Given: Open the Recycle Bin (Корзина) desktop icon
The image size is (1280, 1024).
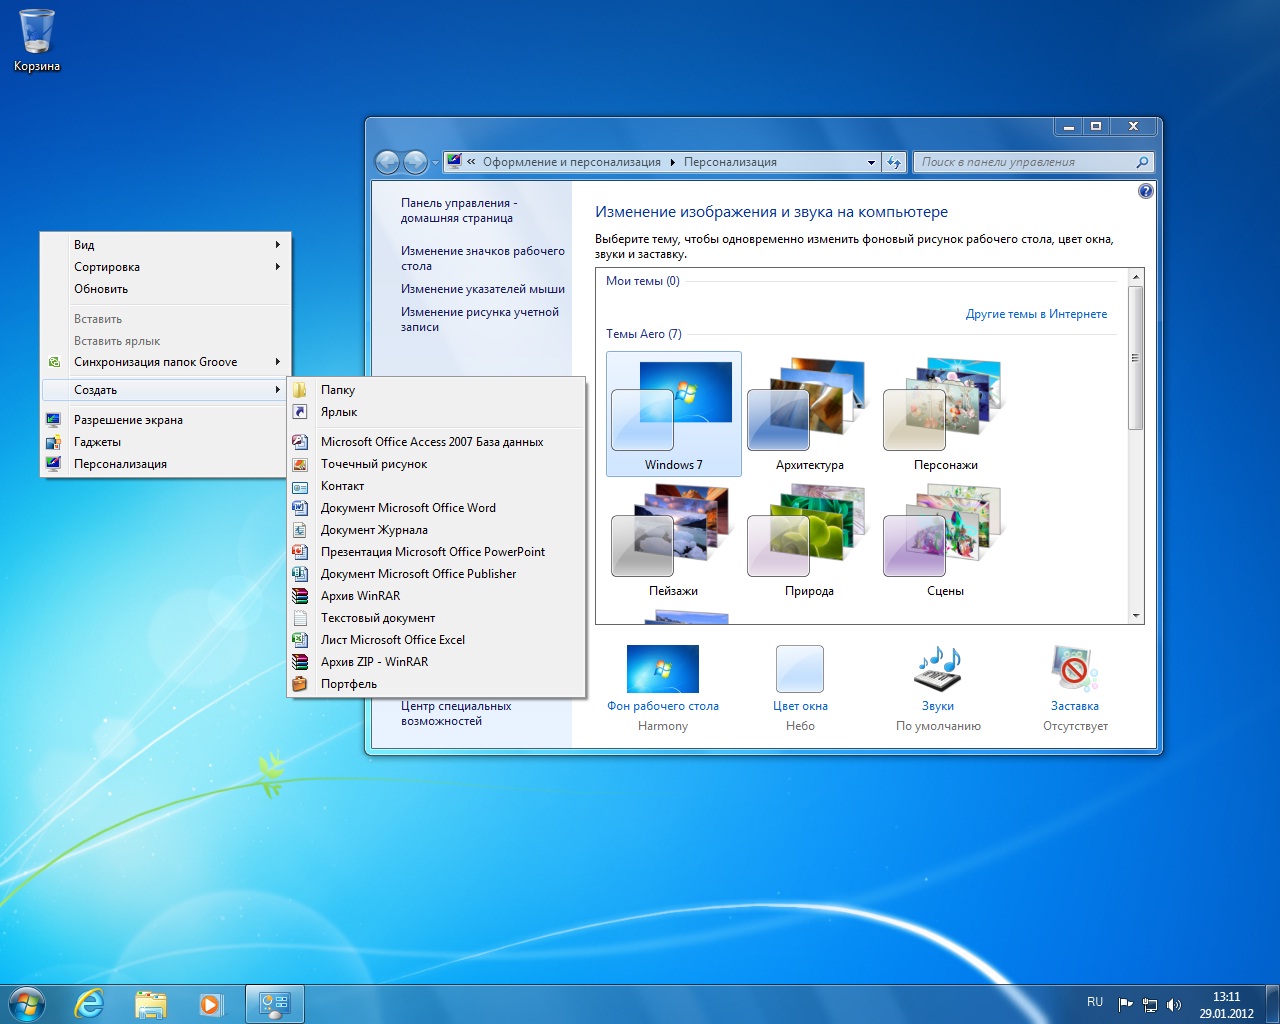Looking at the screenshot, I should (37, 40).
